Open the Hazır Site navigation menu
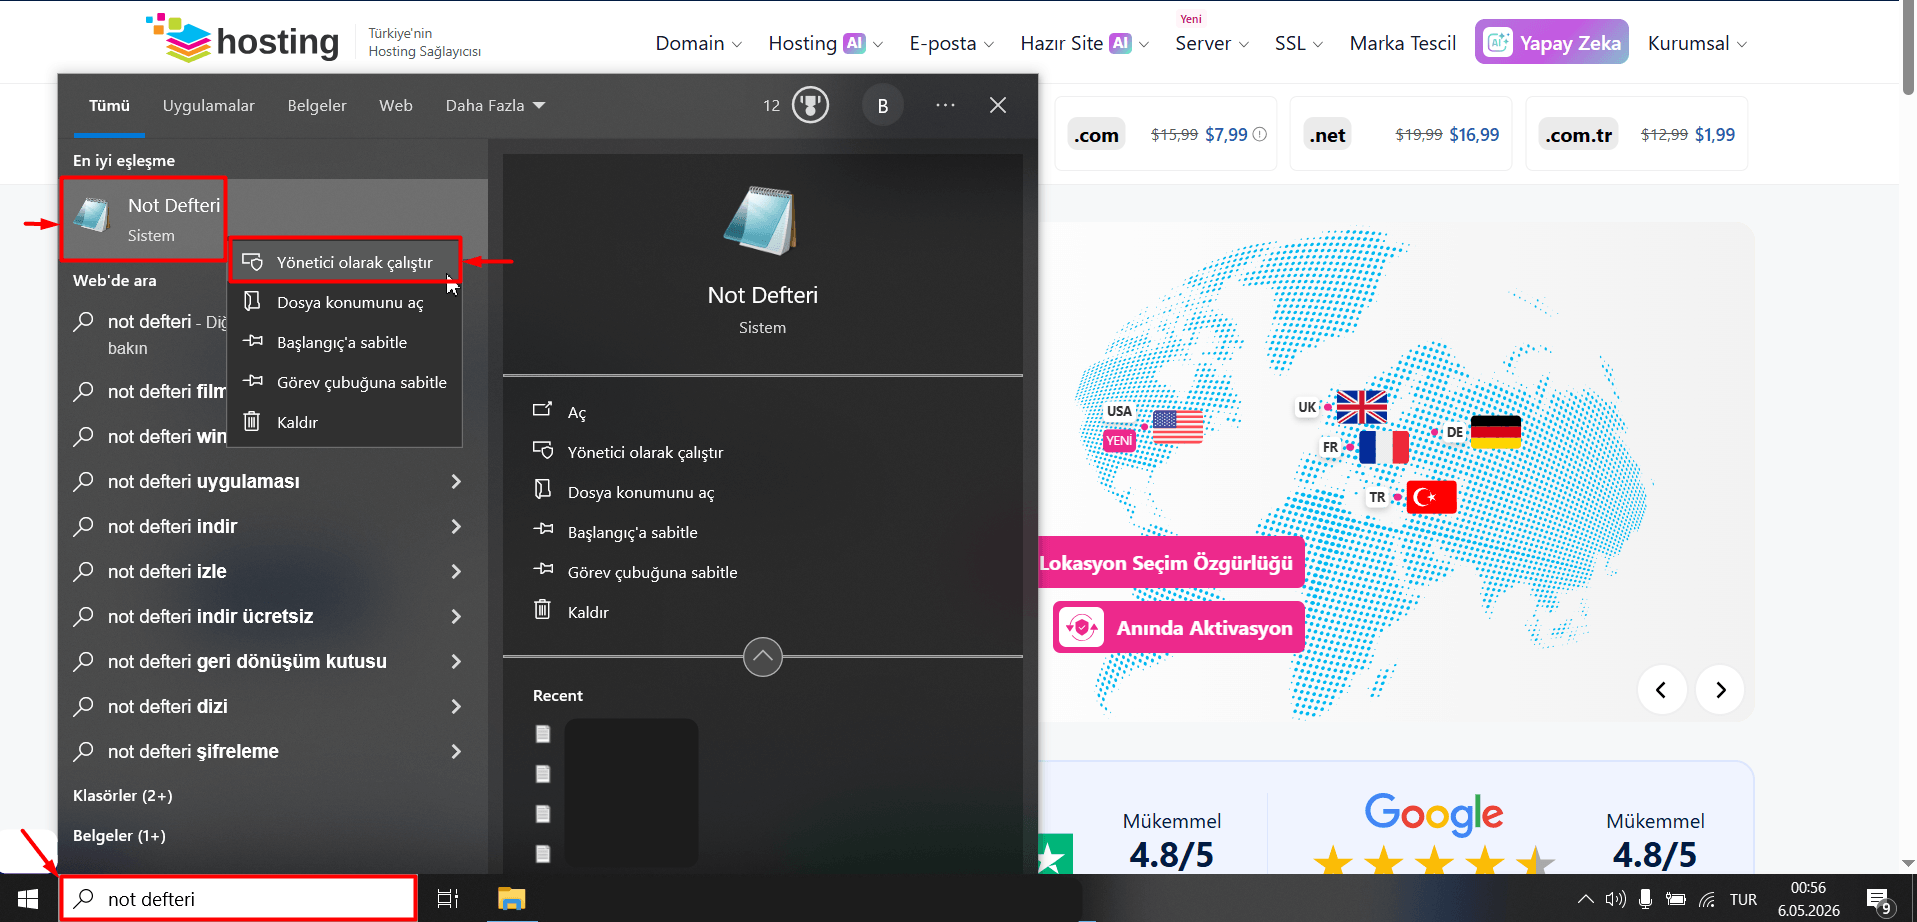1917x922 pixels. tap(1084, 43)
